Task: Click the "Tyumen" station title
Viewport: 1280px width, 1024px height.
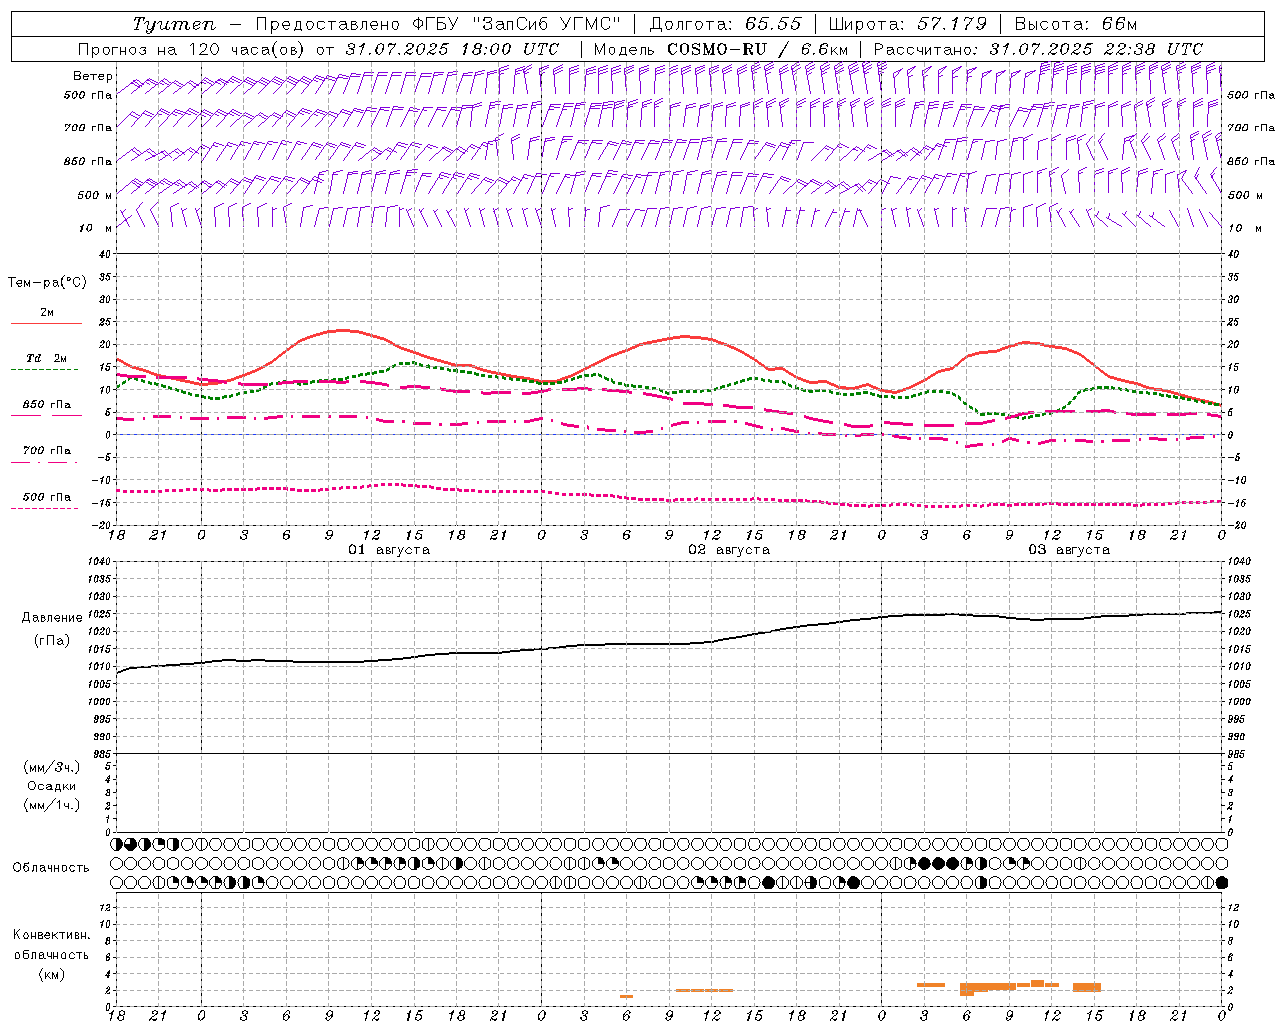Action: tap(174, 24)
